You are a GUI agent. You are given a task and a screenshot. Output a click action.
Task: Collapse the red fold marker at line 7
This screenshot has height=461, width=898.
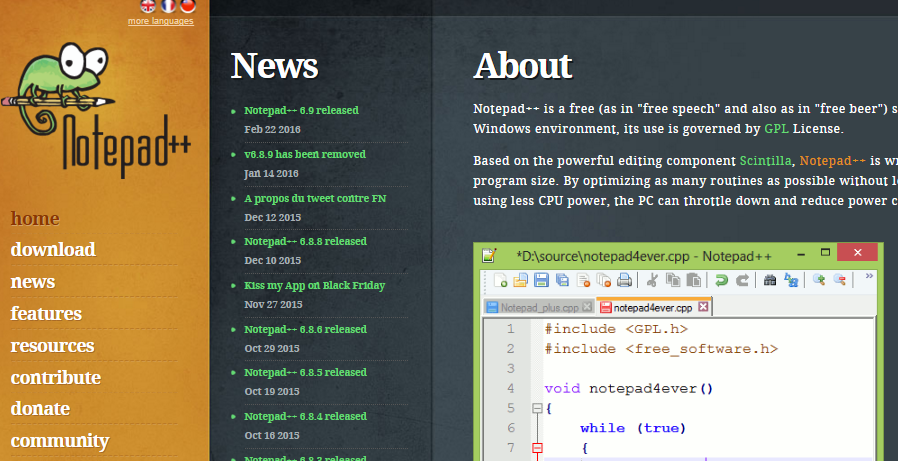click(537, 447)
